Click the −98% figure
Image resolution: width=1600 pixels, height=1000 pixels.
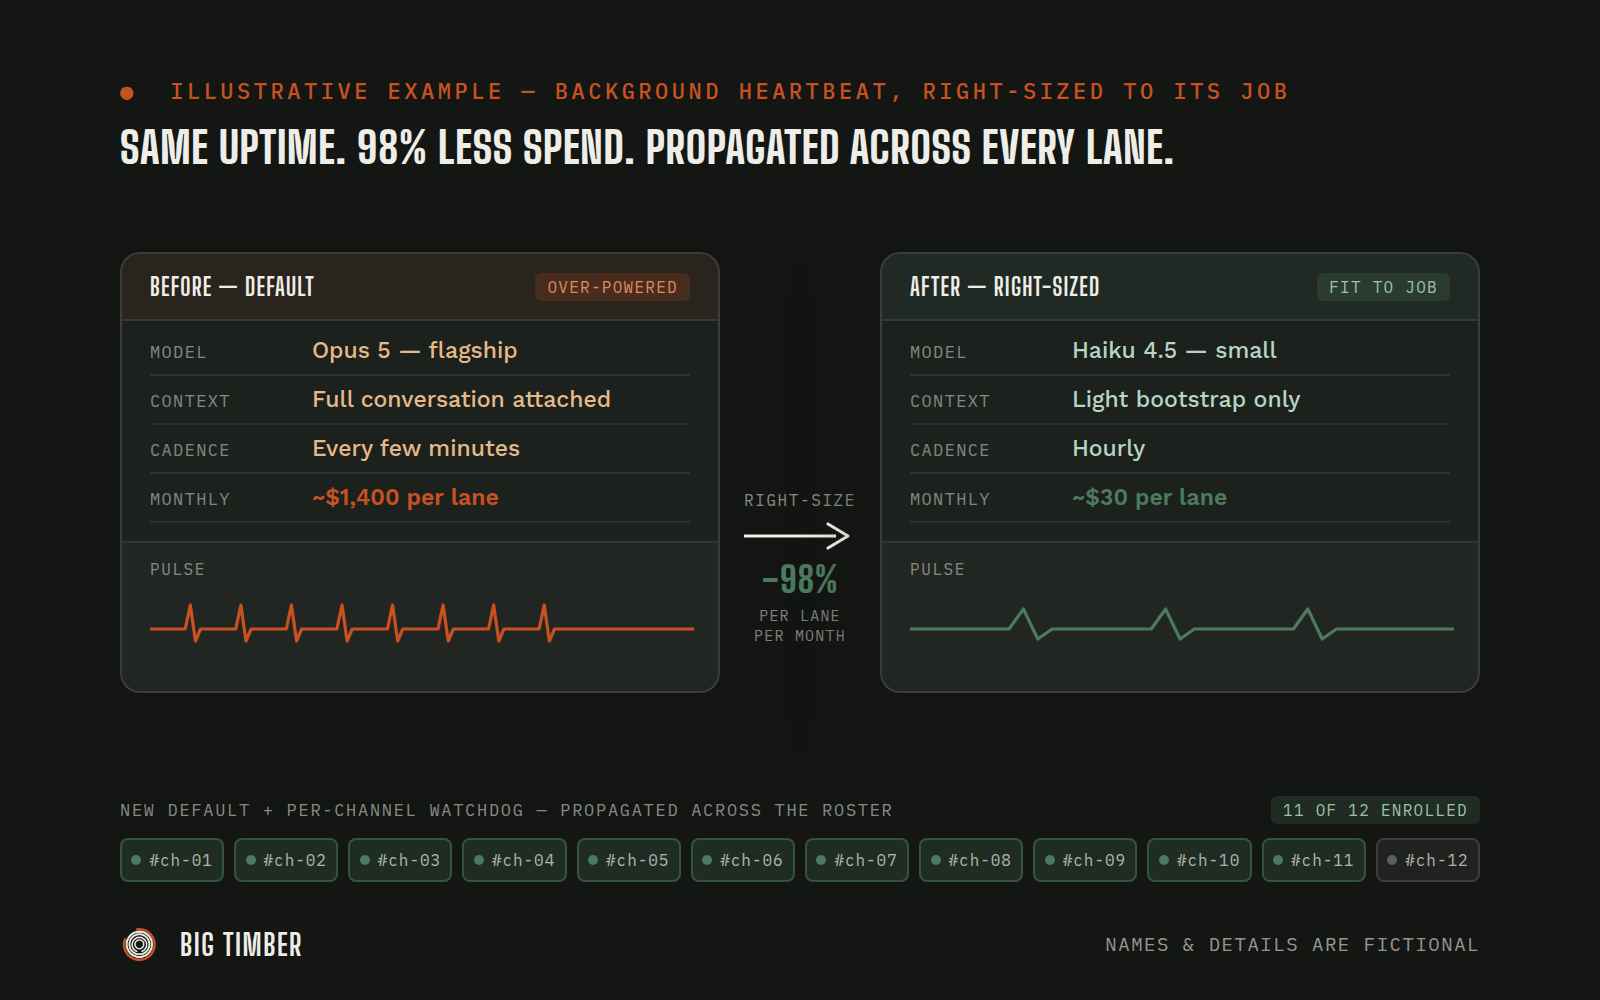coord(799,579)
